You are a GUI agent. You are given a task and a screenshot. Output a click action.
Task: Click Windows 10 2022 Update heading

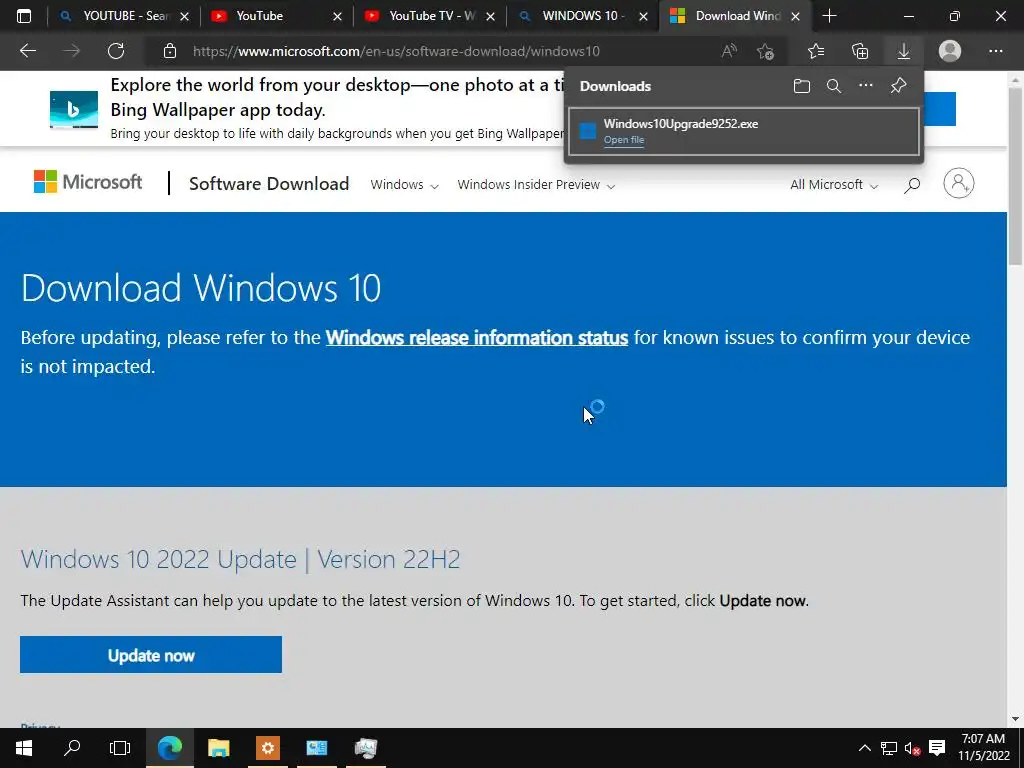[x=240, y=560]
